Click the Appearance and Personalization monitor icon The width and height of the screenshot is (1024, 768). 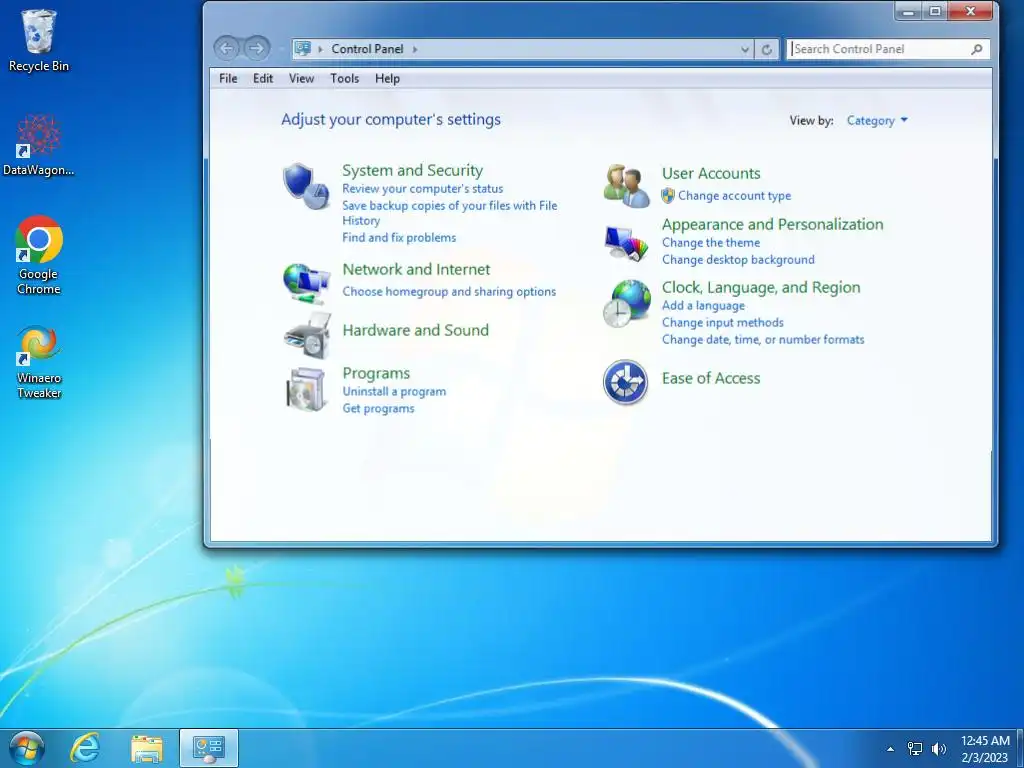[x=626, y=243]
